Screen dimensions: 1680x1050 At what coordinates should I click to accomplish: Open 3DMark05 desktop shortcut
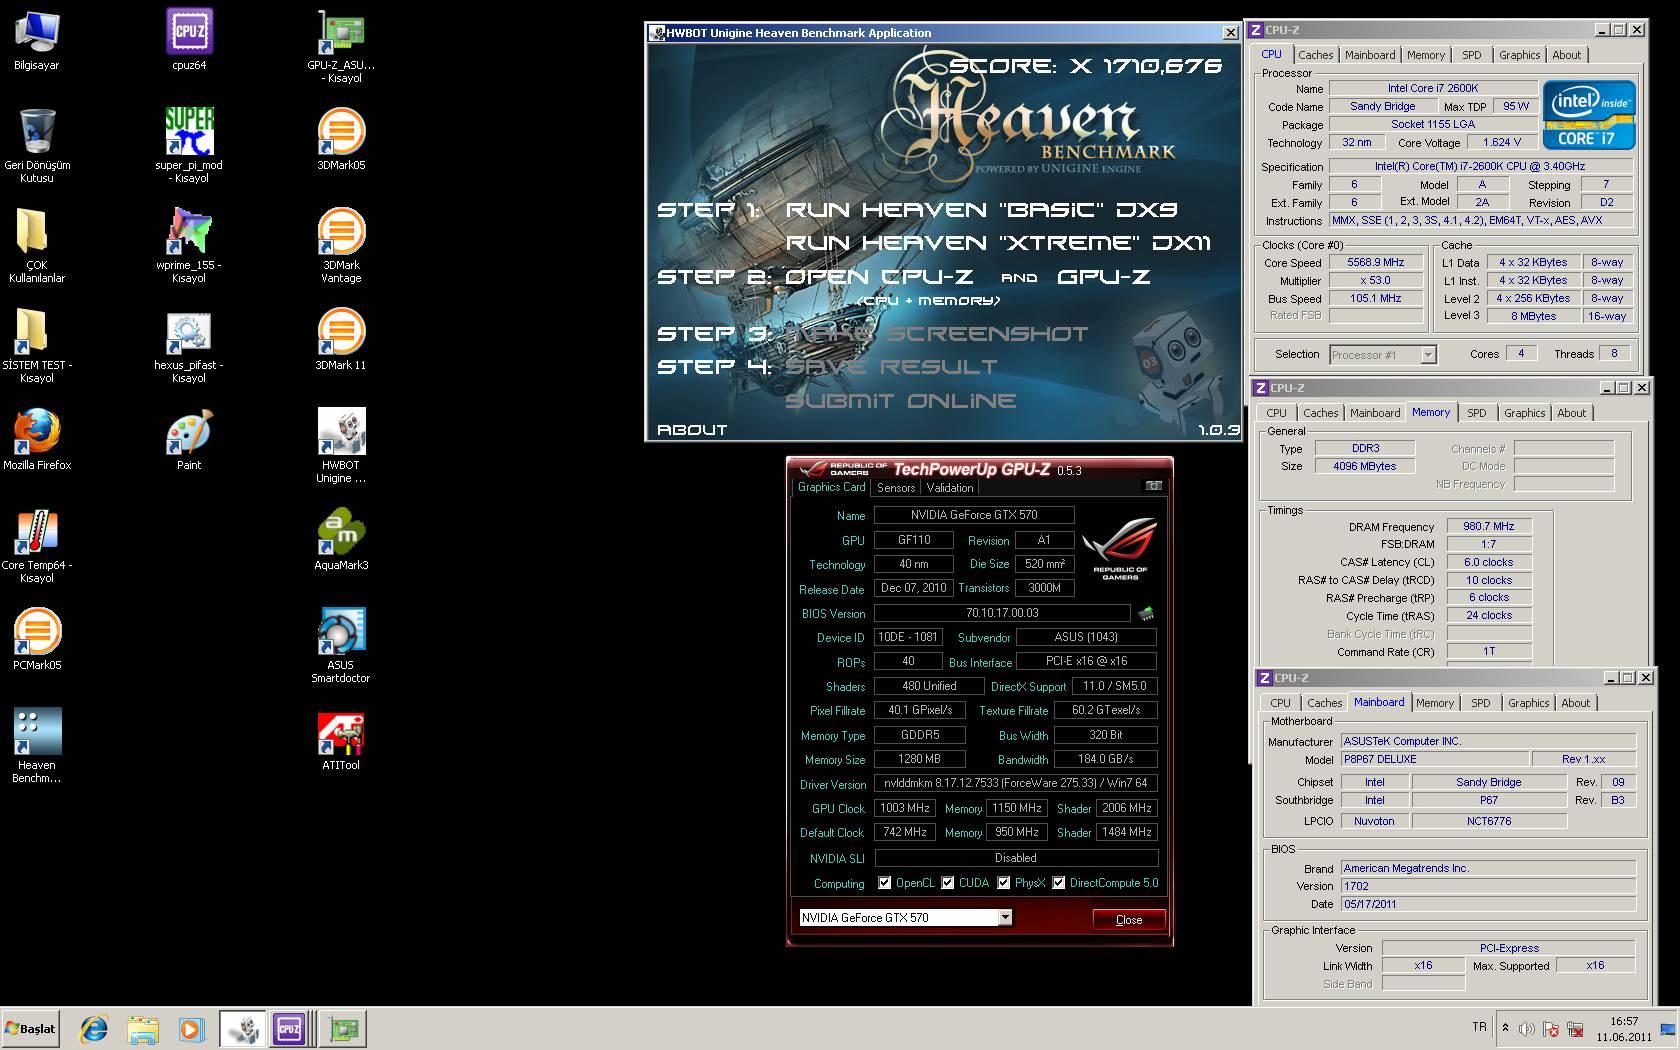click(341, 140)
